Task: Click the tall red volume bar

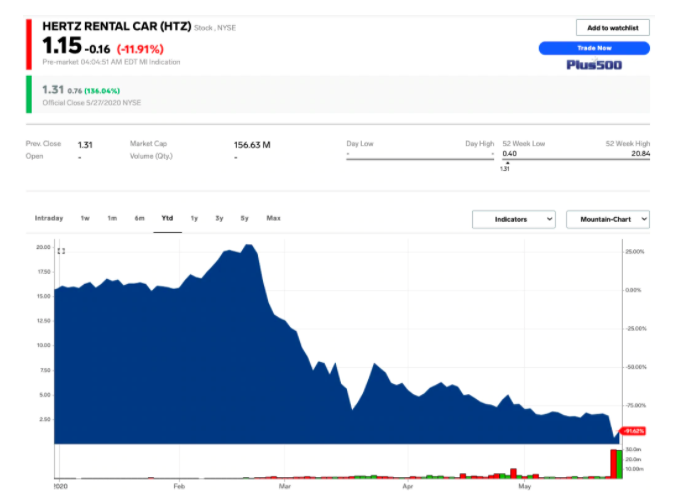Action: [x=613, y=464]
